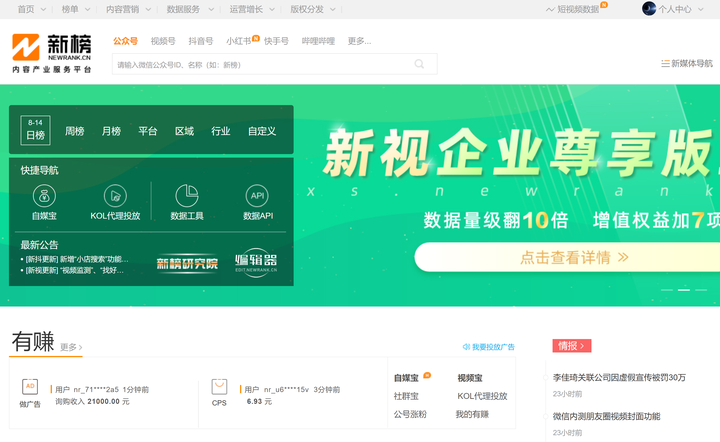Click the 个人中心 avatar icon

pos(649,9)
